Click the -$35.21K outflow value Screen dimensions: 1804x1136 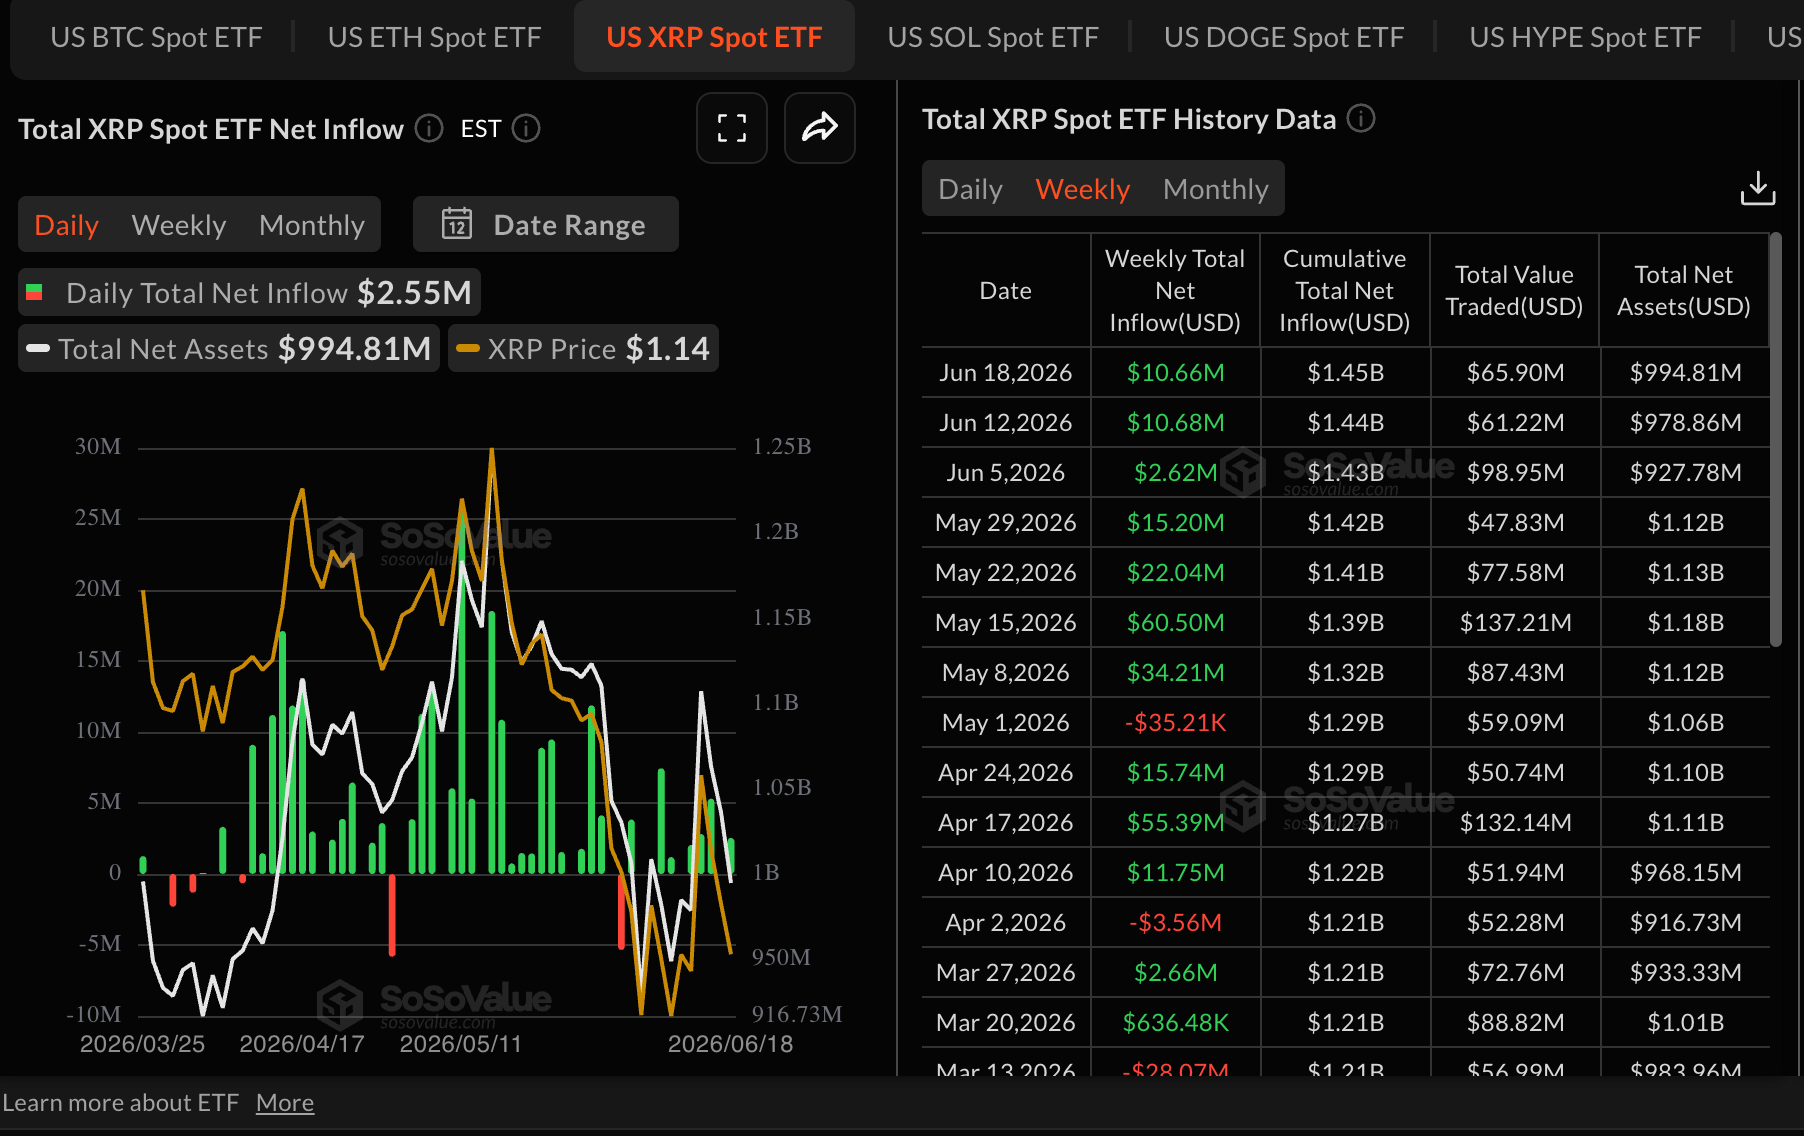[x=1175, y=722]
